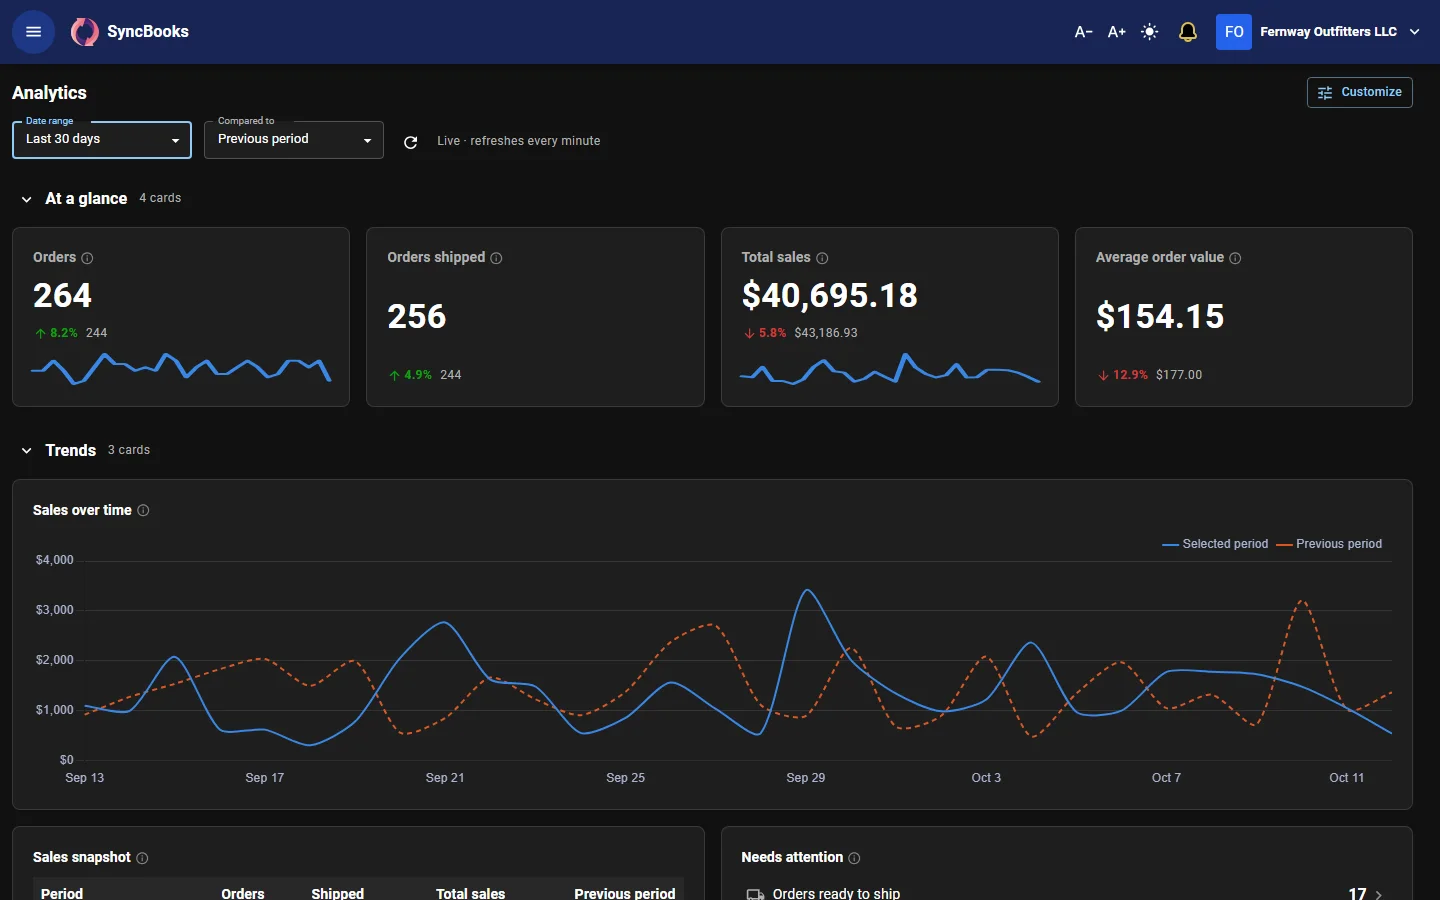Image resolution: width=1440 pixels, height=900 pixels.
Task: Click the chevron next to 17 orders
Action: coord(1379,895)
